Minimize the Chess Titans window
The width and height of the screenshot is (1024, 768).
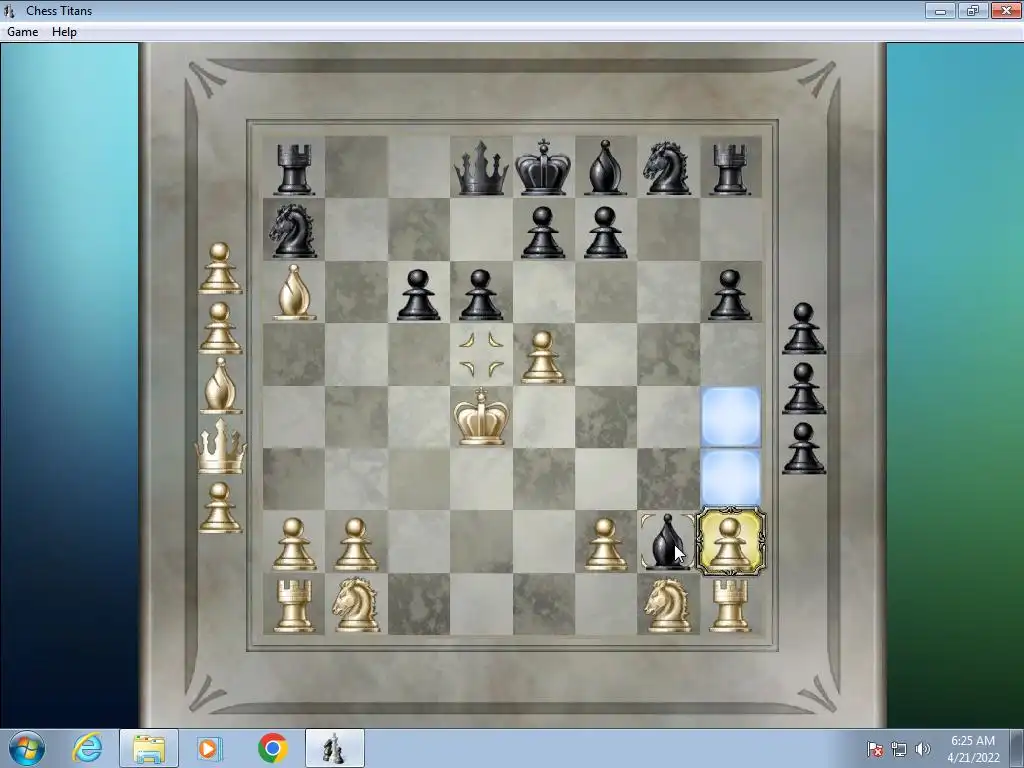pos(940,10)
